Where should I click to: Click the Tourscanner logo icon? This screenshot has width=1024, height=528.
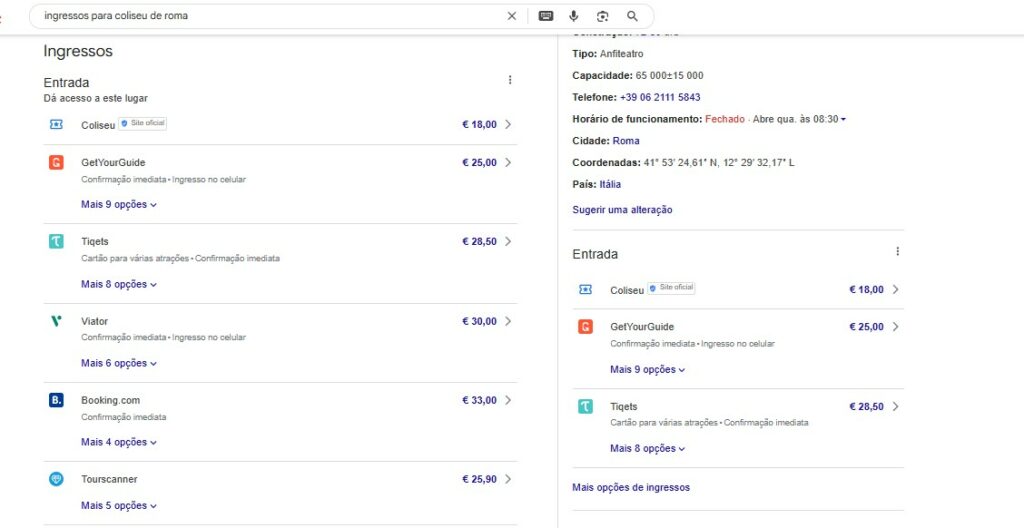(56, 479)
